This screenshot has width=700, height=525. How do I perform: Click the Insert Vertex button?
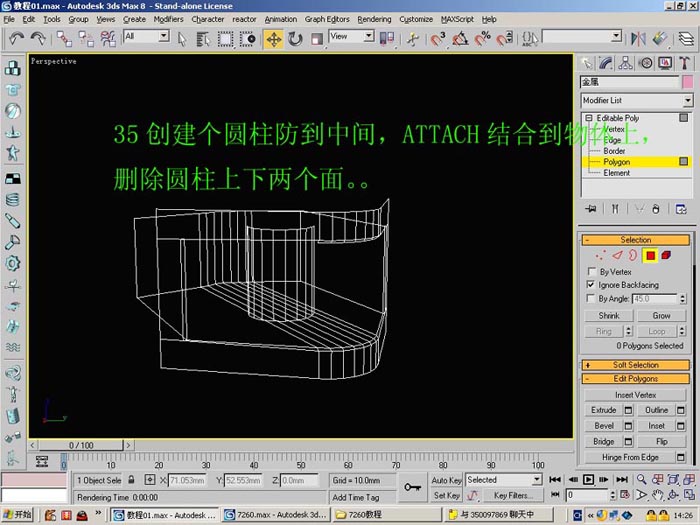(635, 395)
